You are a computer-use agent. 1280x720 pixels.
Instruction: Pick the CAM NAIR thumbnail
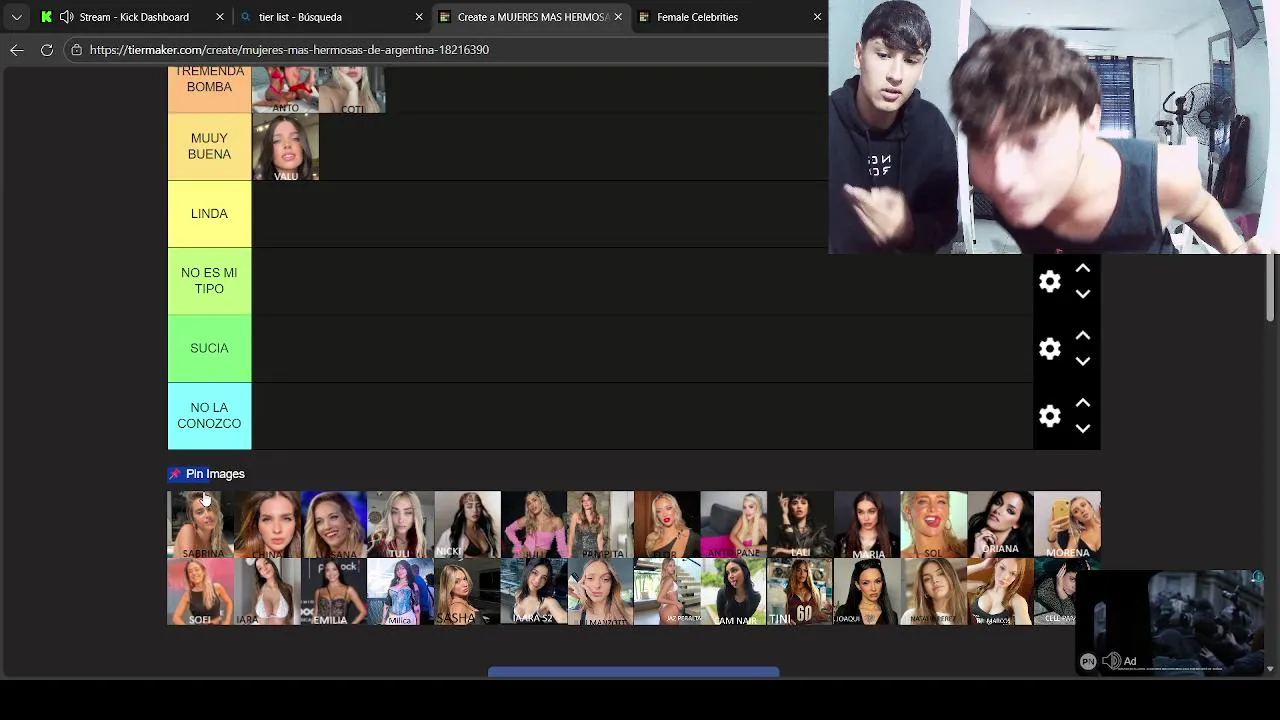pyautogui.click(x=734, y=591)
